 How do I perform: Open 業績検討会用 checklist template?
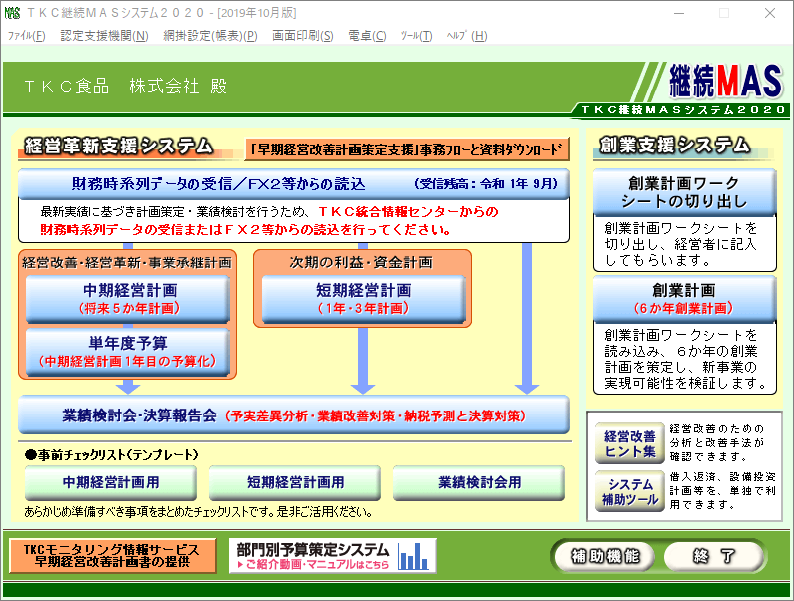479,483
